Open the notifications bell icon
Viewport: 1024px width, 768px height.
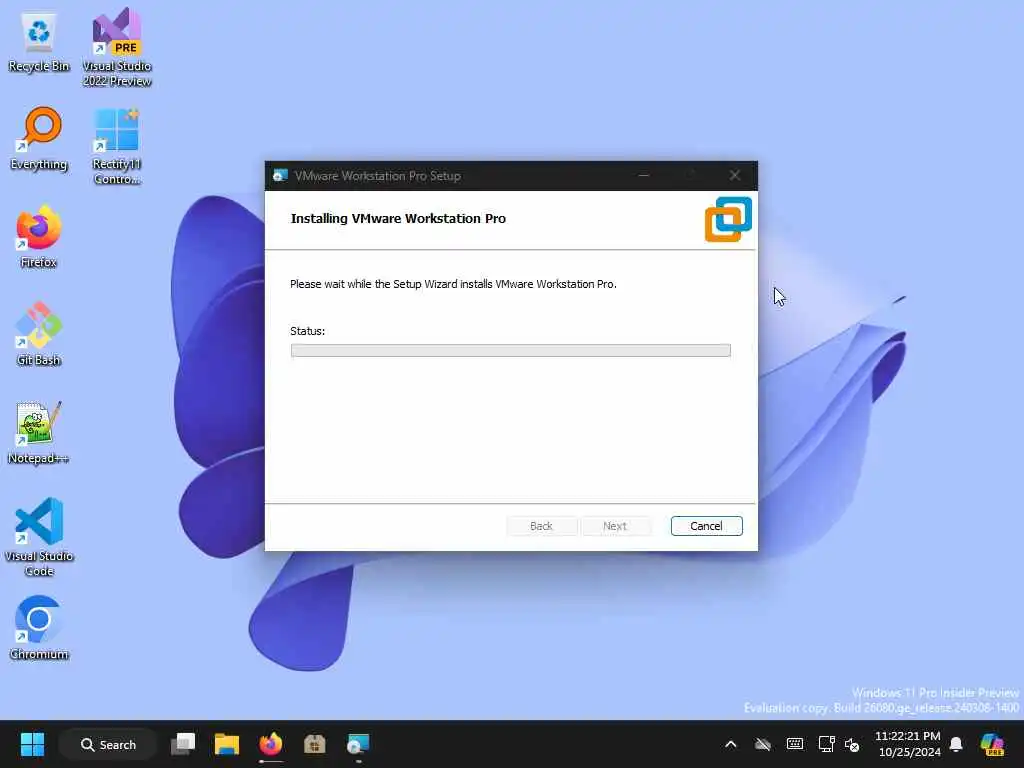tap(956, 744)
